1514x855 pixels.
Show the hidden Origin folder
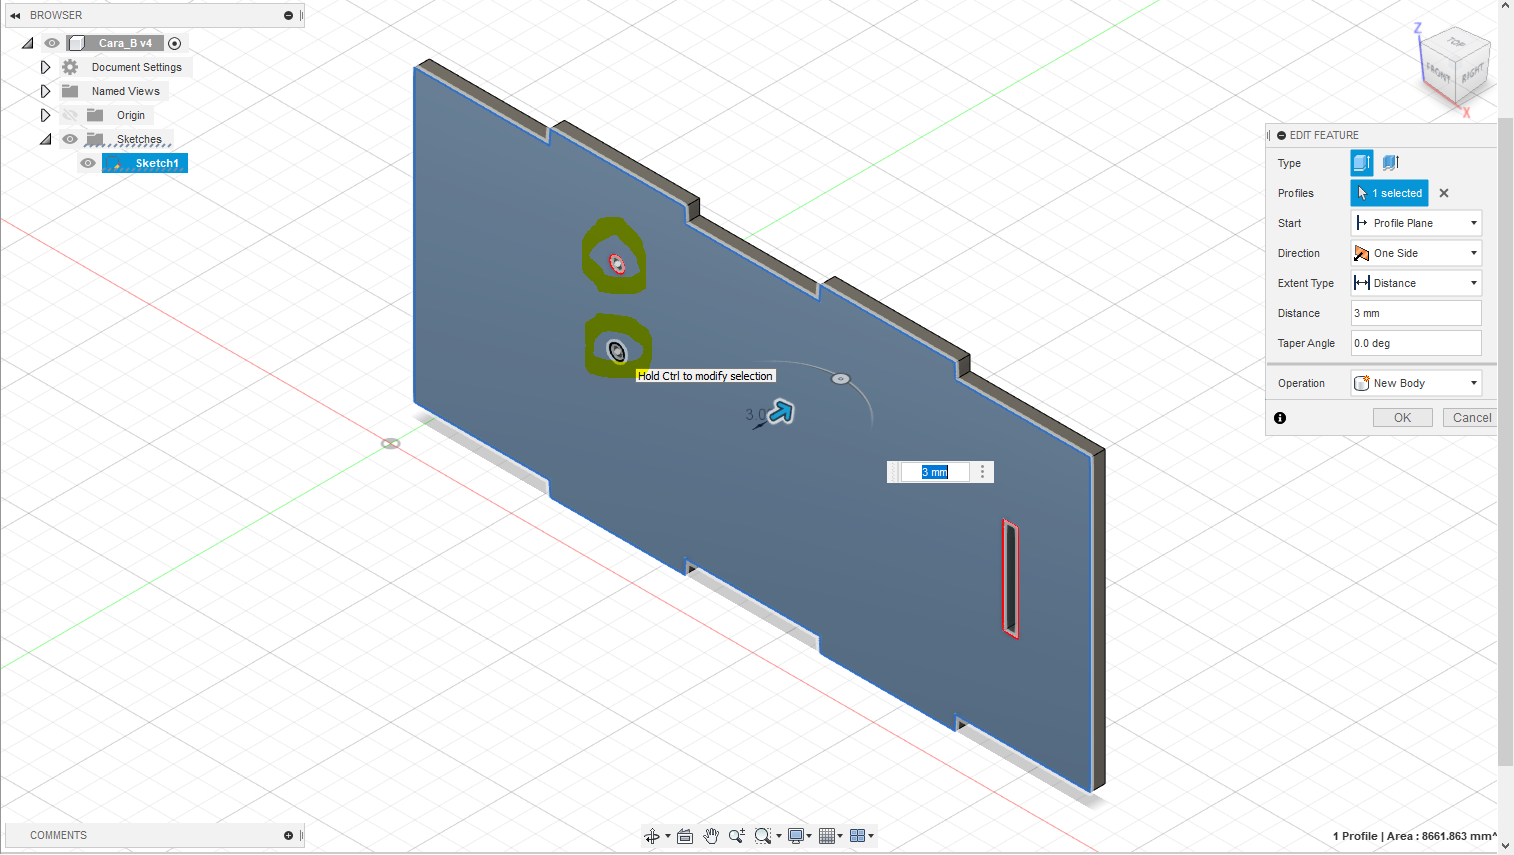click(70, 115)
